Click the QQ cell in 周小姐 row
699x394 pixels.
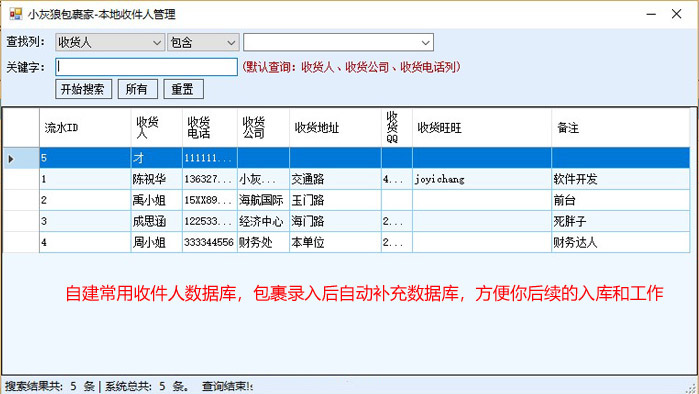coord(397,242)
